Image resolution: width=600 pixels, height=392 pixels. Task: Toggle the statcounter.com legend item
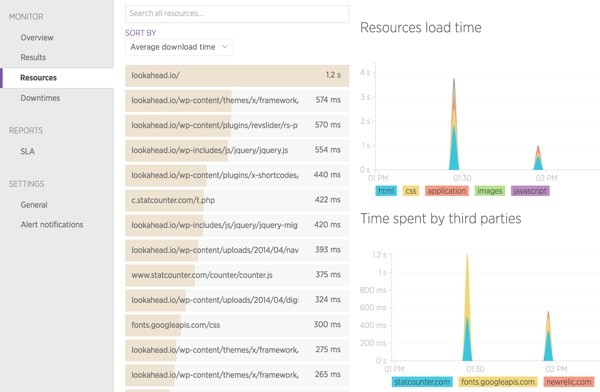422,382
